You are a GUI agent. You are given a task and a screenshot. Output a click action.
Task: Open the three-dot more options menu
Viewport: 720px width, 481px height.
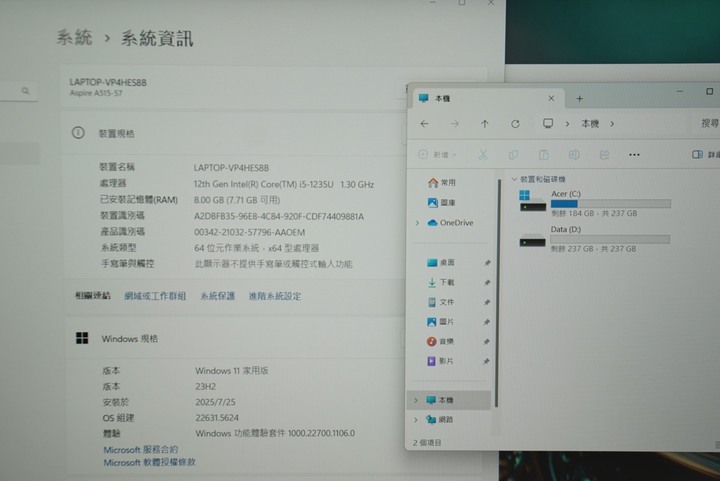pyautogui.click(x=634, y=155)
